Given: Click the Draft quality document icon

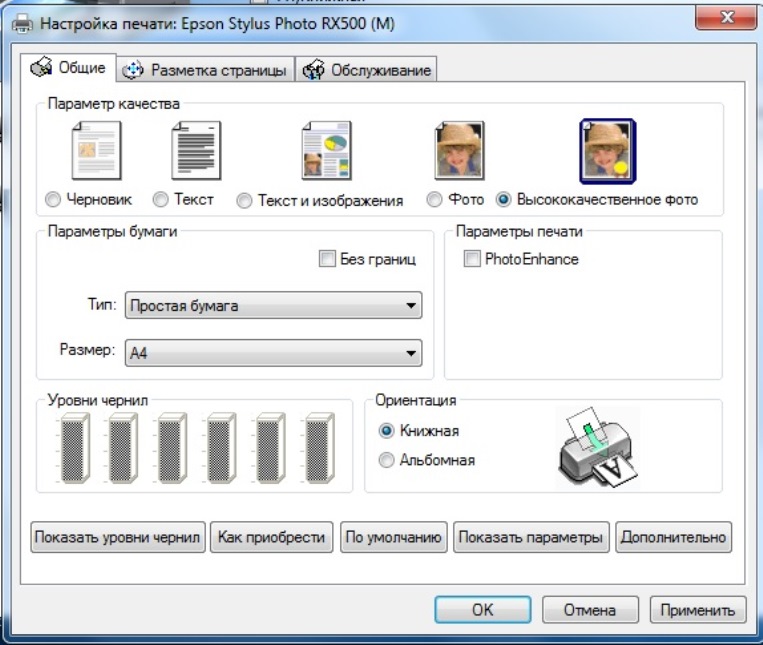Looking at the screenshot, I should (x=96, y=151).
